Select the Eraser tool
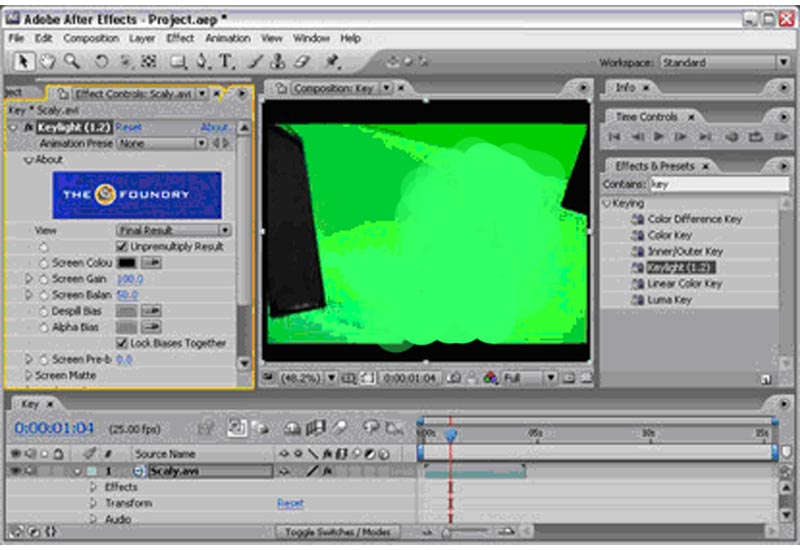The width and height of the screenshot is (800, 550). point(302,62)
